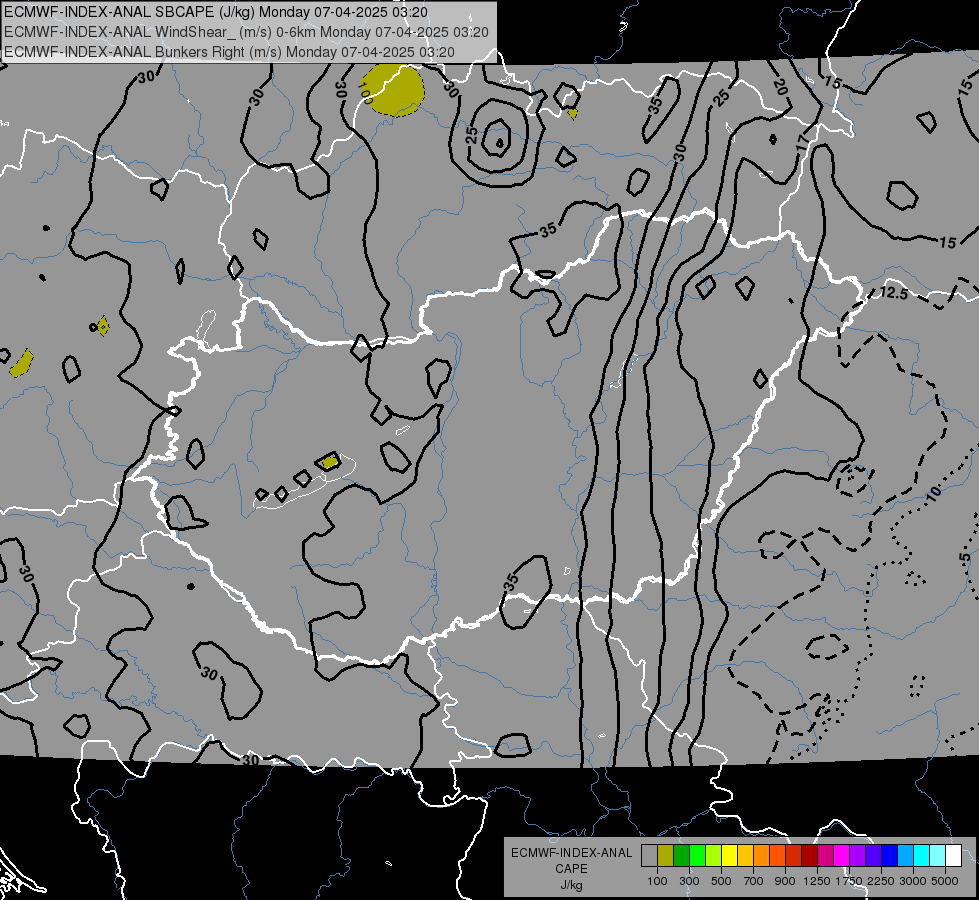The width and height of the screenshot is (979, 900).
Task: Select the magenta legend swatch
Action: point(842,856)
